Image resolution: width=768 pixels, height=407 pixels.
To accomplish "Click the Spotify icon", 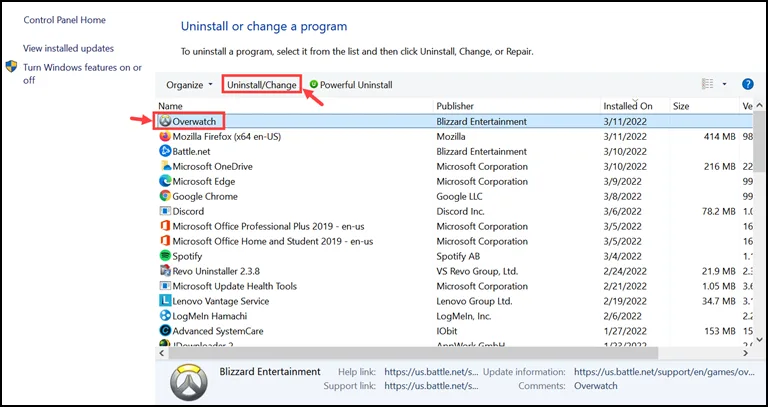I will click(x=165, y=256).
